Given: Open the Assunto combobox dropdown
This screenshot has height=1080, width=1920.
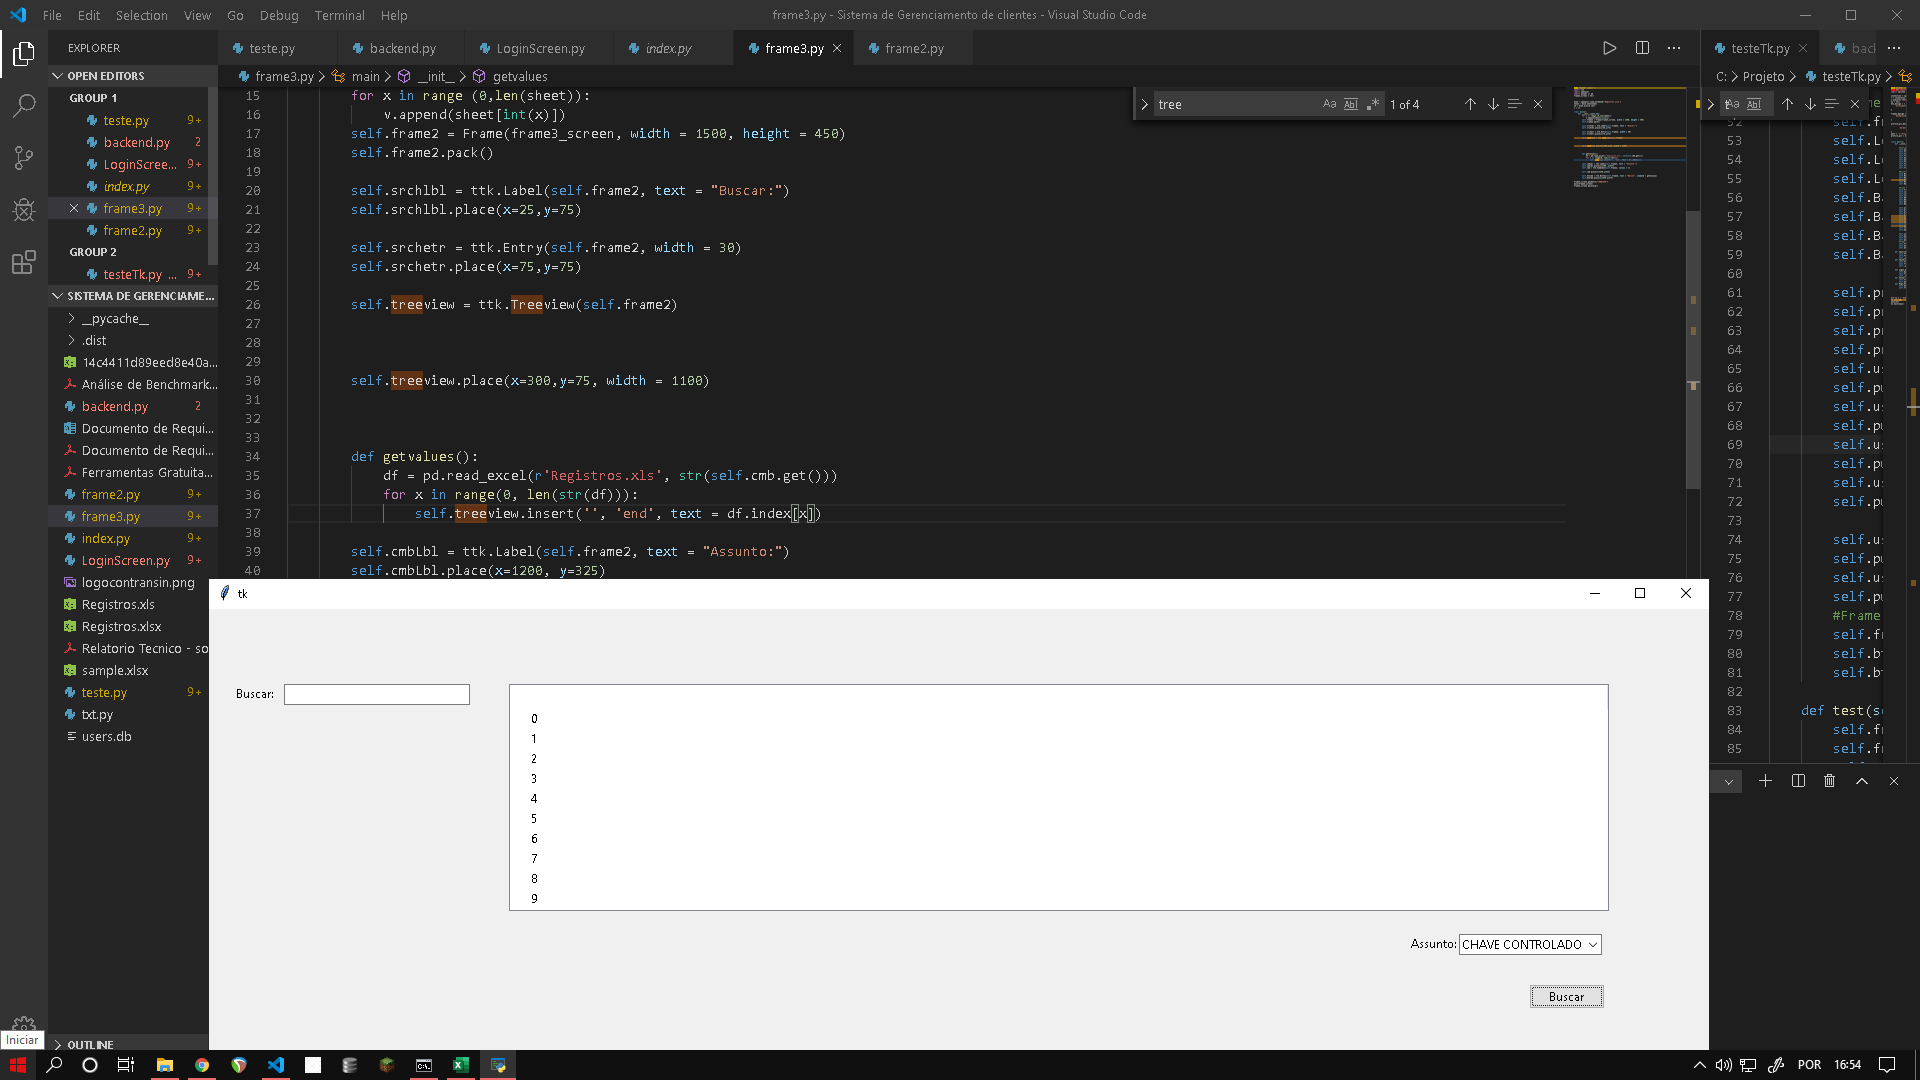Looking at the screenshot, I should [x=1592, y=944].
